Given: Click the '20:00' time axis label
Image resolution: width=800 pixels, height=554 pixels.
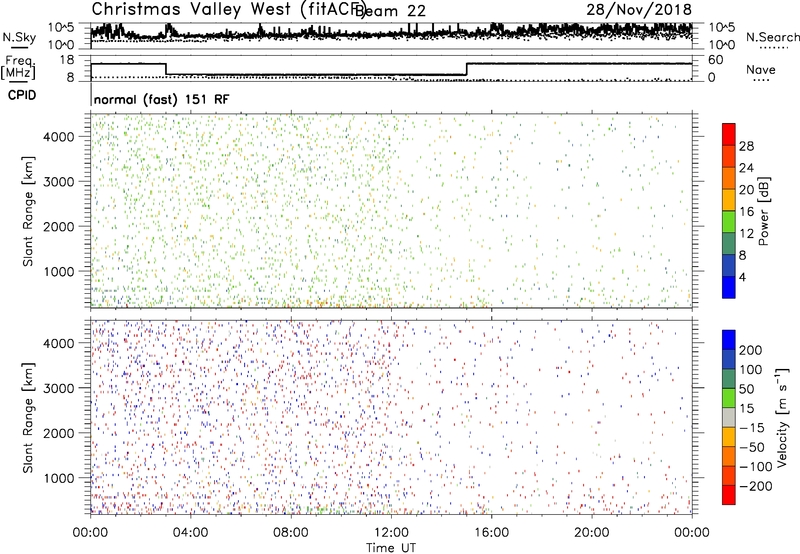Looking at the screenshot, I should pos(592,533).
